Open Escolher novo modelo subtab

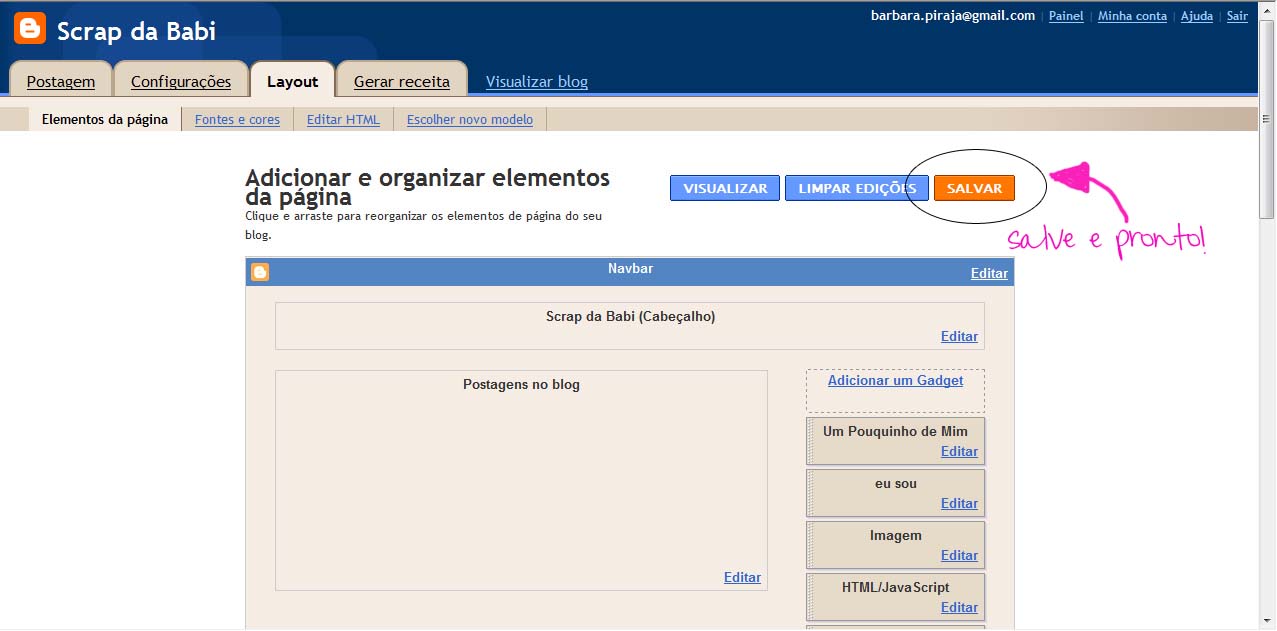(470, 119)
